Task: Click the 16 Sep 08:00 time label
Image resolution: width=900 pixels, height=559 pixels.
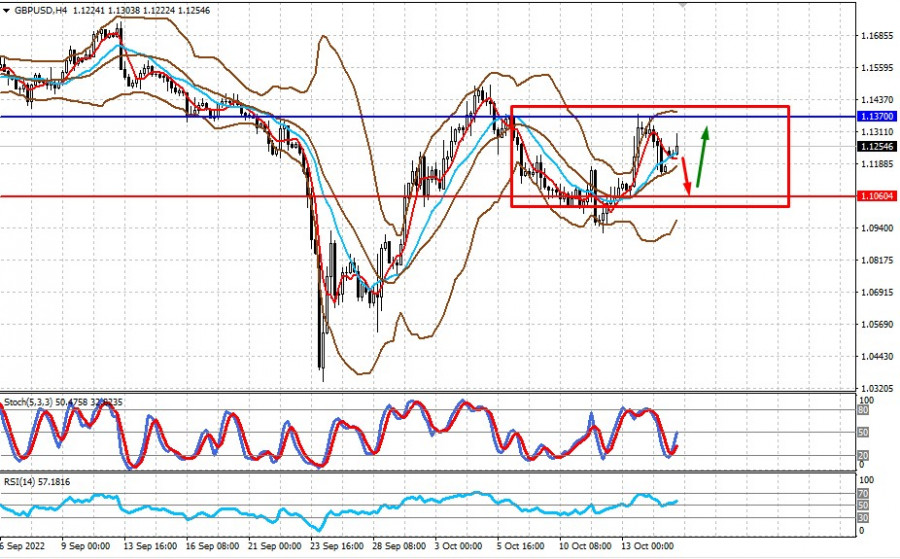Action: pyautogui.click(x=212, y=546)
